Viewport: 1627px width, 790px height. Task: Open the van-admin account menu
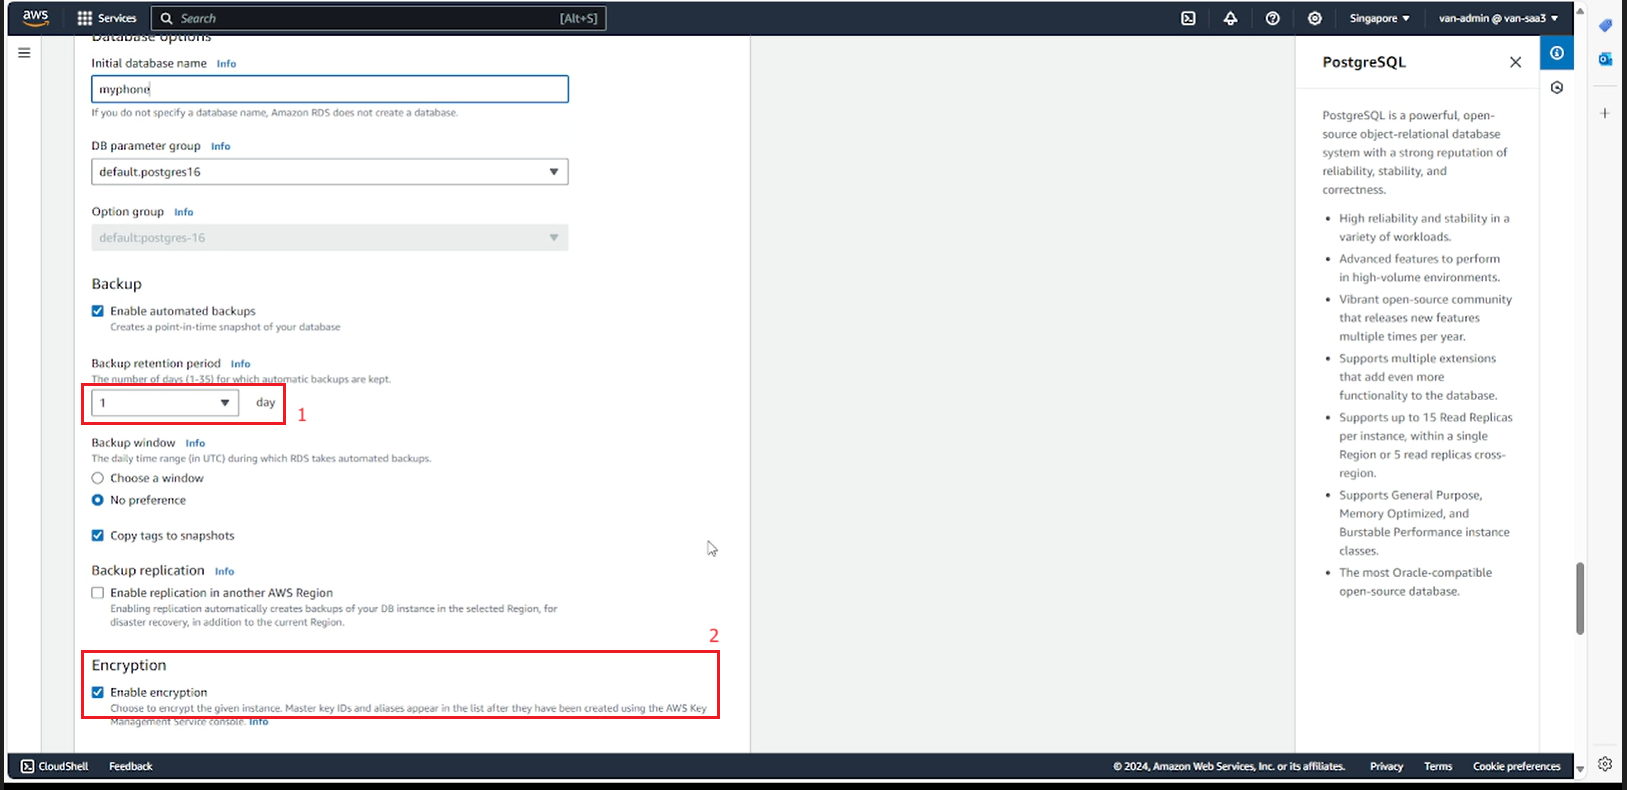(x=1498, y=18)
